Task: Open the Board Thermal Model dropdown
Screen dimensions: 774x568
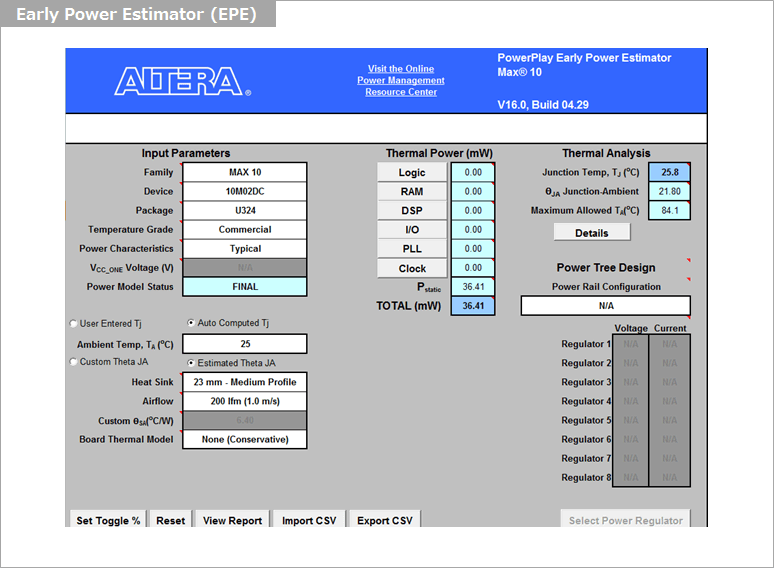Action: point(245,439)
